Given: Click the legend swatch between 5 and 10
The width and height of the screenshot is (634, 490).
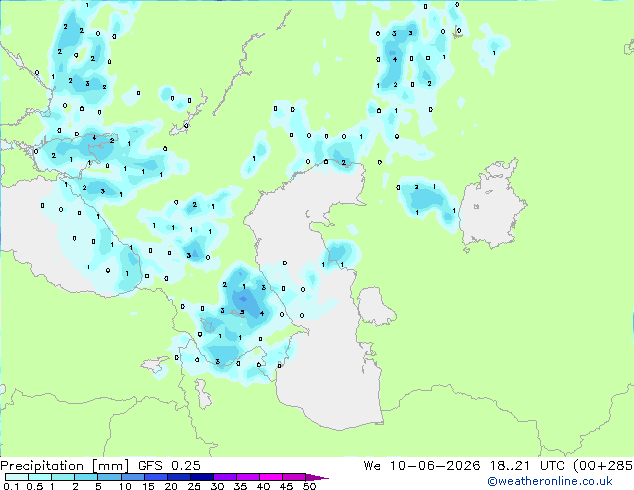Looking at the screenshot, I should [x=109, y=477].
